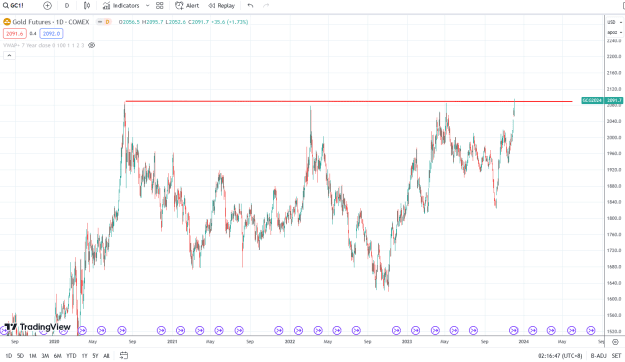Screen dimensions: 625x362
Task: Set chart range to 6M
Action: click(x=57, y=356)
